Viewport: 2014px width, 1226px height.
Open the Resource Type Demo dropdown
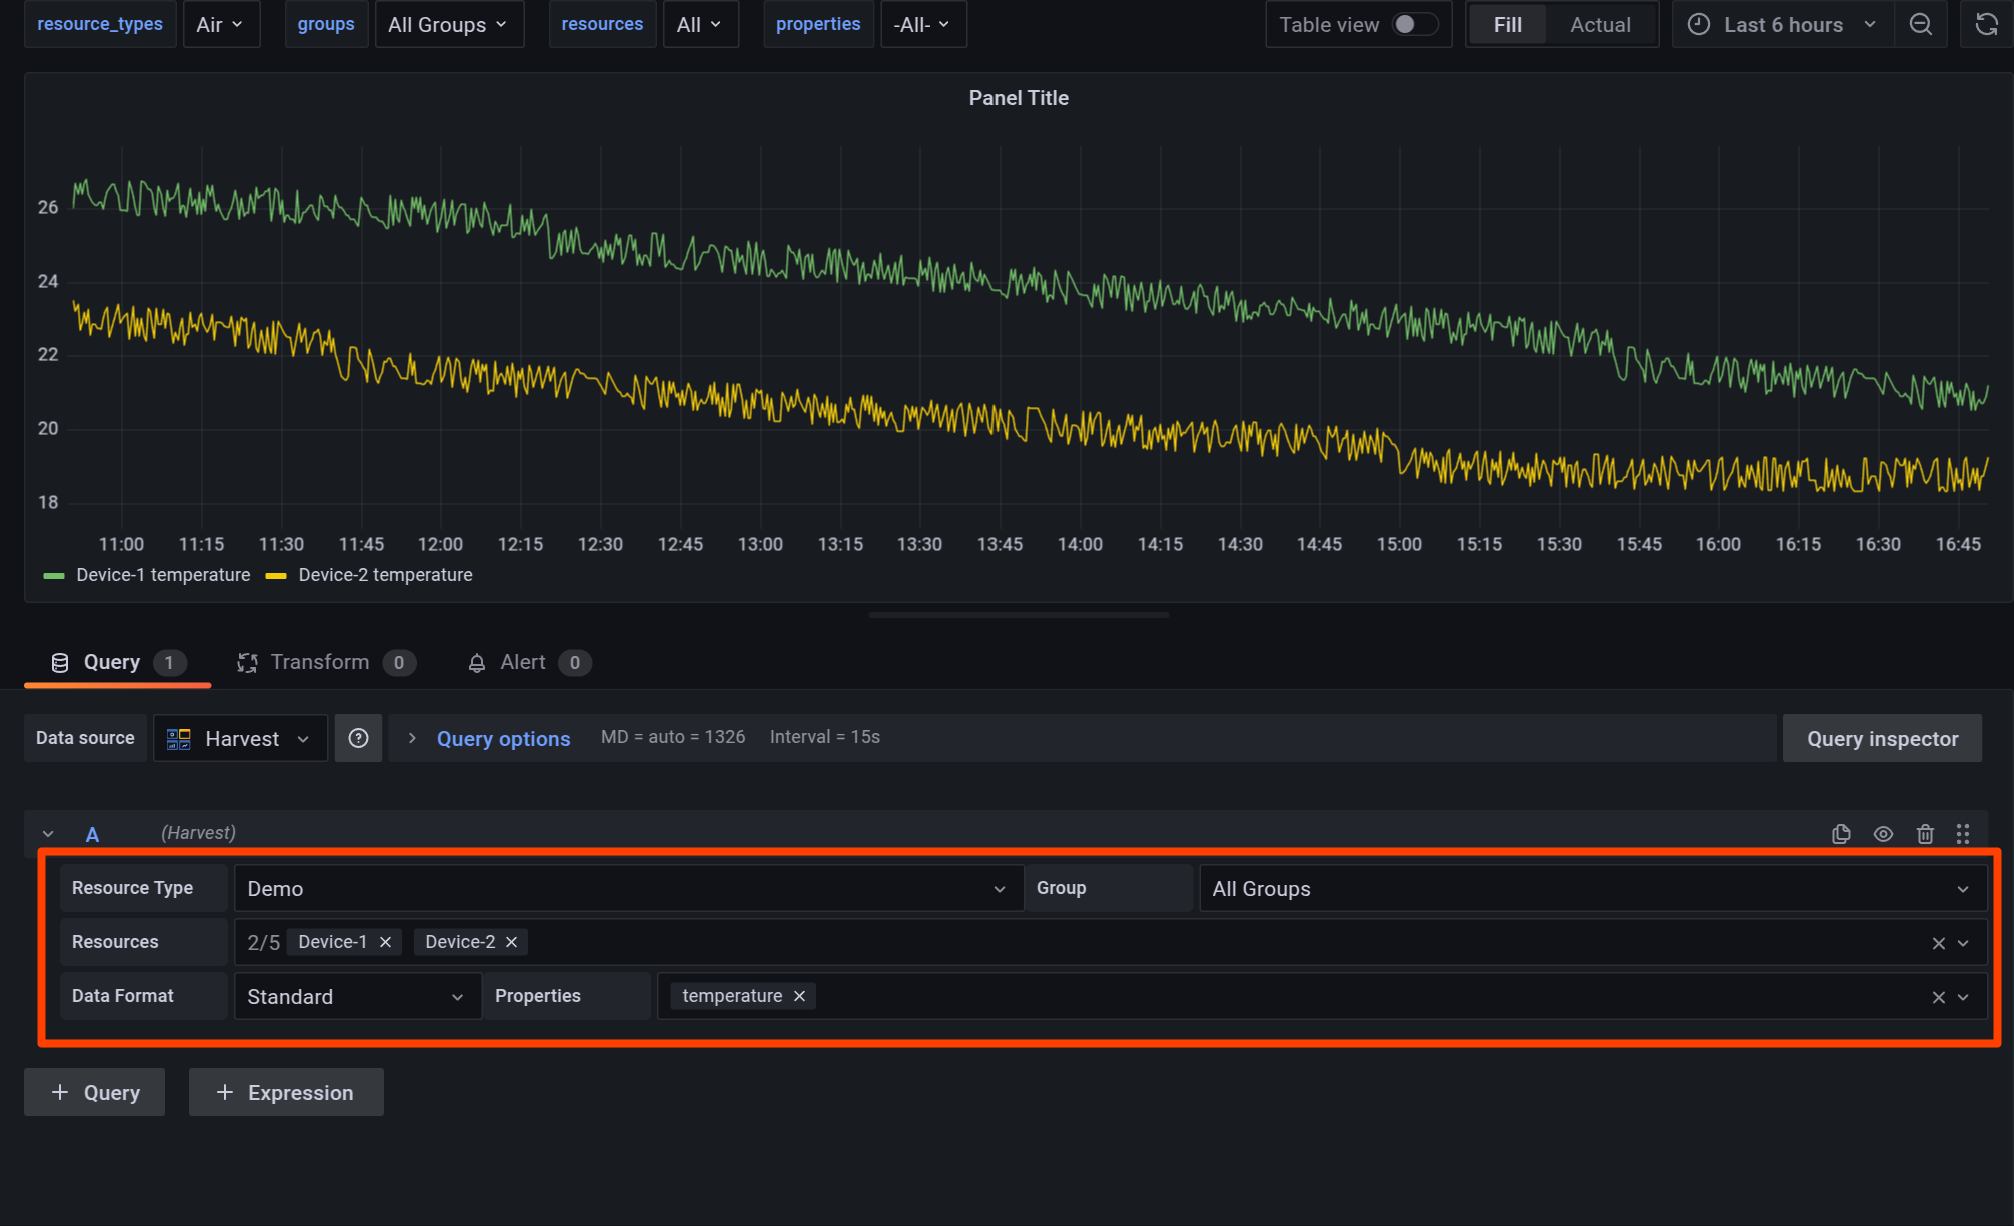[x=628, y=888]
